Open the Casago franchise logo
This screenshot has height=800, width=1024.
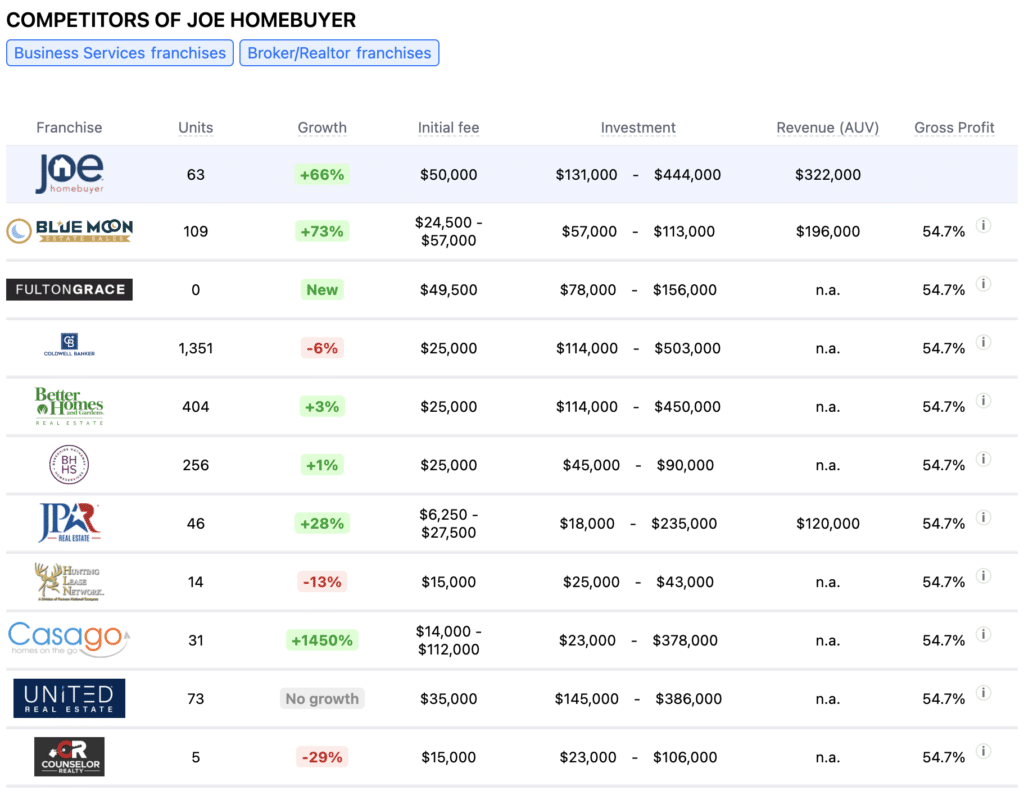point(69,639)
